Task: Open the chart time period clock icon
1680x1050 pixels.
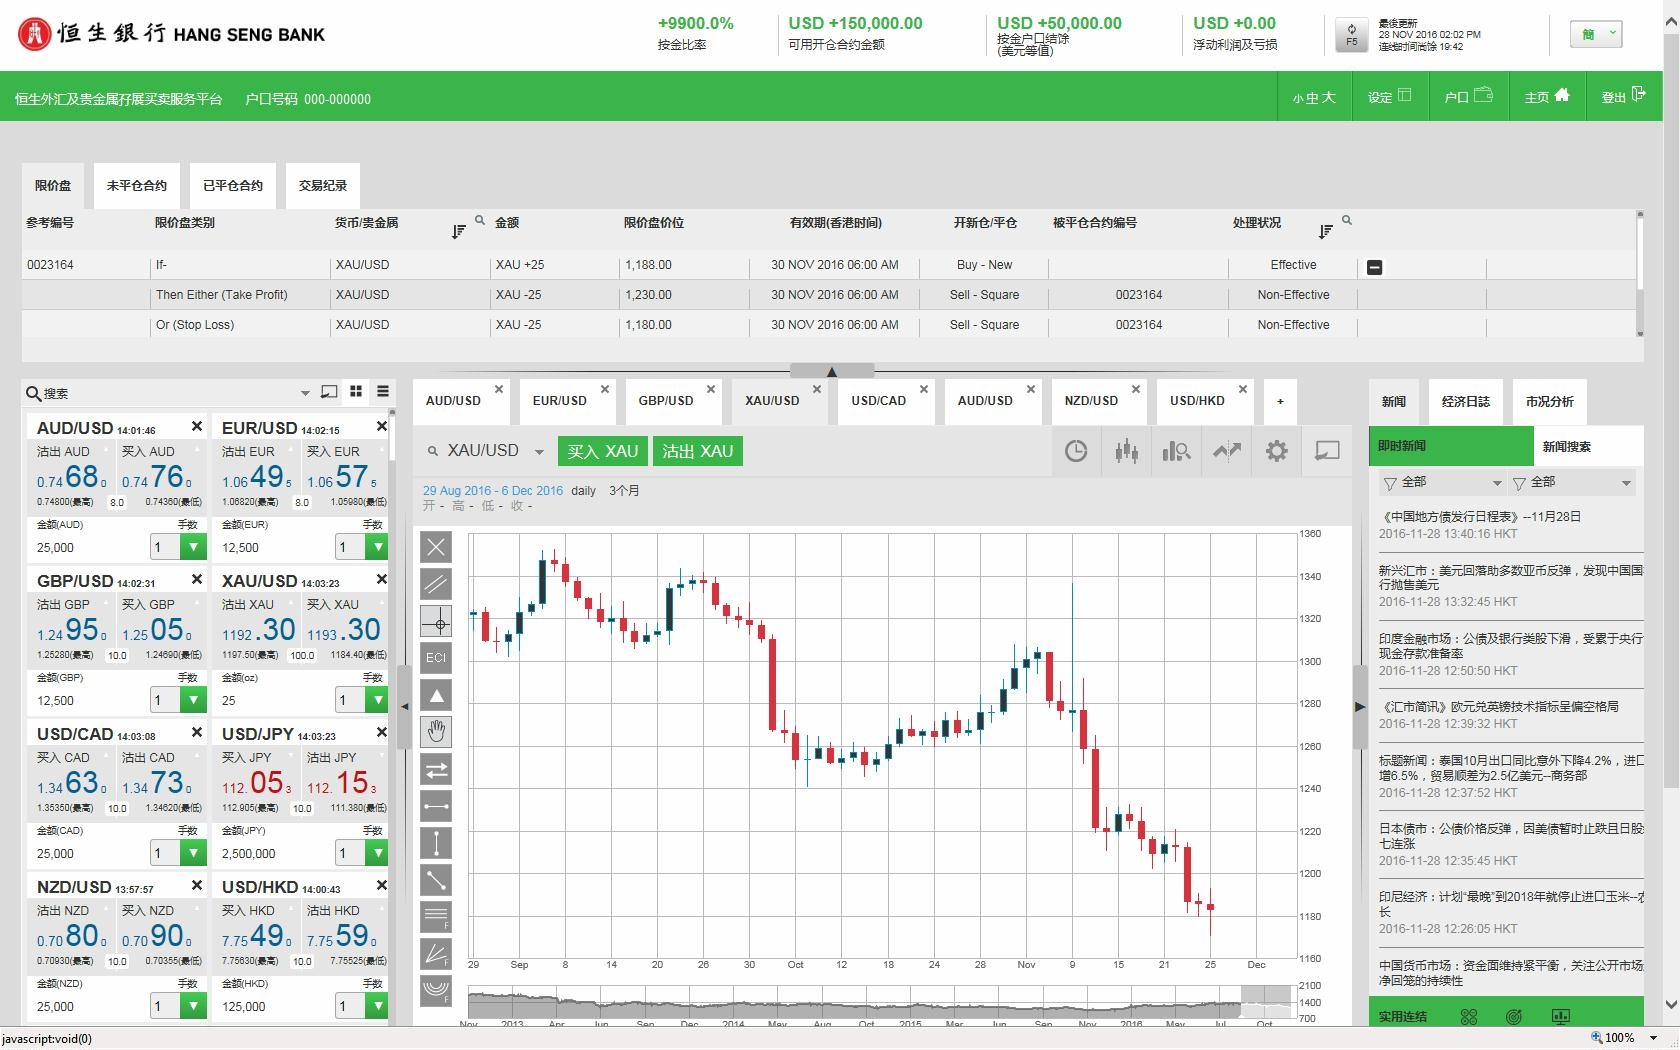Action: tap(1076, 451)
